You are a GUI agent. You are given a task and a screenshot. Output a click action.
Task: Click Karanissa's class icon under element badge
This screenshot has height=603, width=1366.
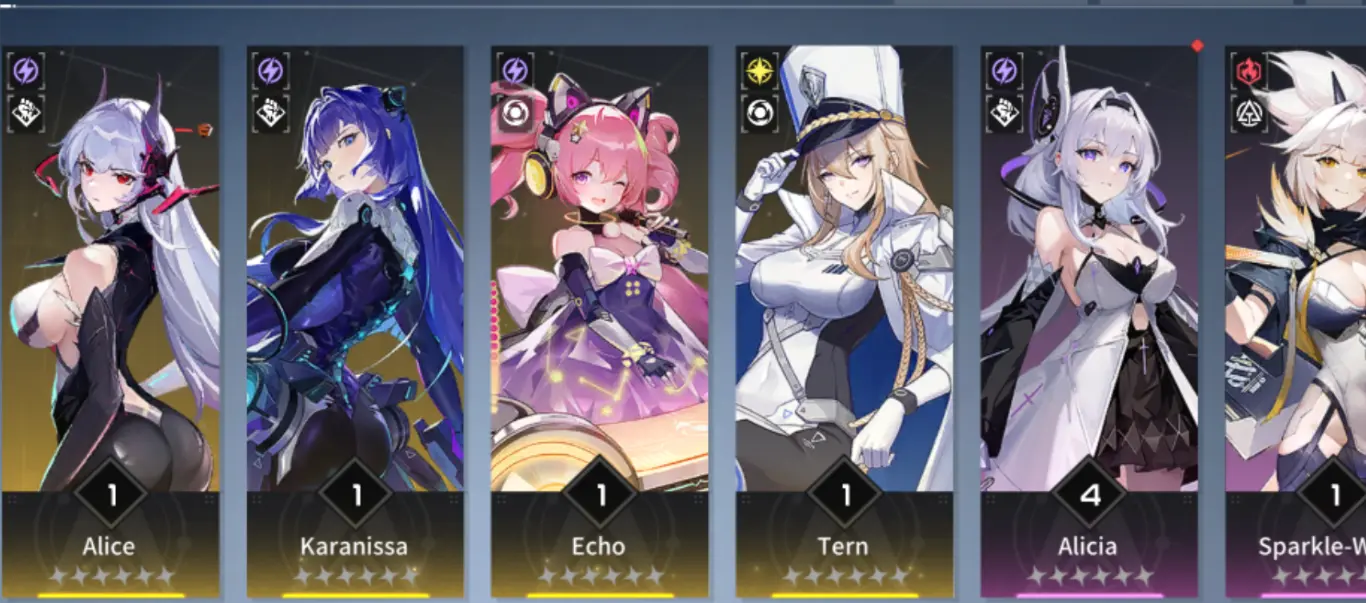pos(270,113)
